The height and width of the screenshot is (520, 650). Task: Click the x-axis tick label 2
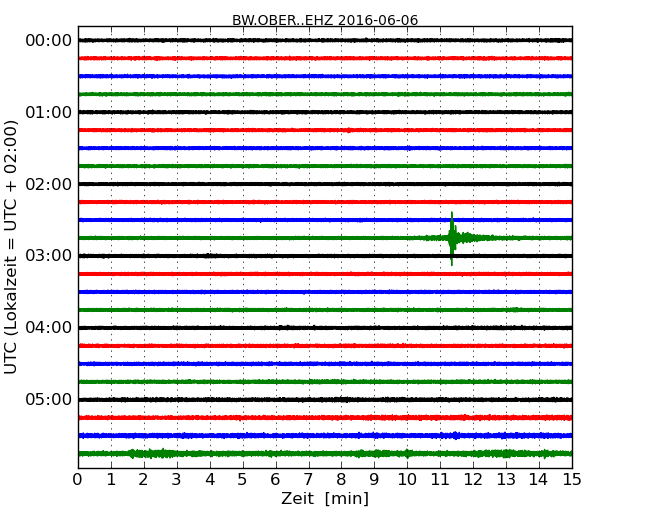pyautogui.click(x=144, y=479)
